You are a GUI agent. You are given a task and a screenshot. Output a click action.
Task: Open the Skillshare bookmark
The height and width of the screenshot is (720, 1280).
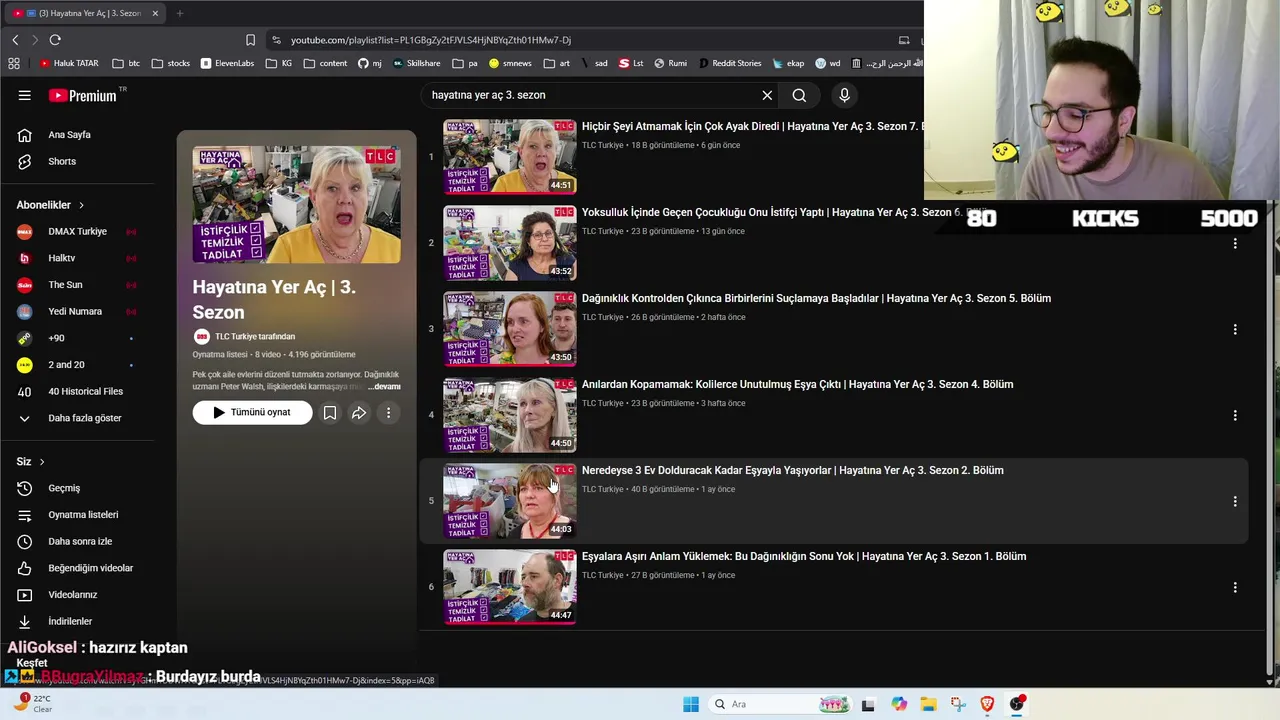click(416, 63)
